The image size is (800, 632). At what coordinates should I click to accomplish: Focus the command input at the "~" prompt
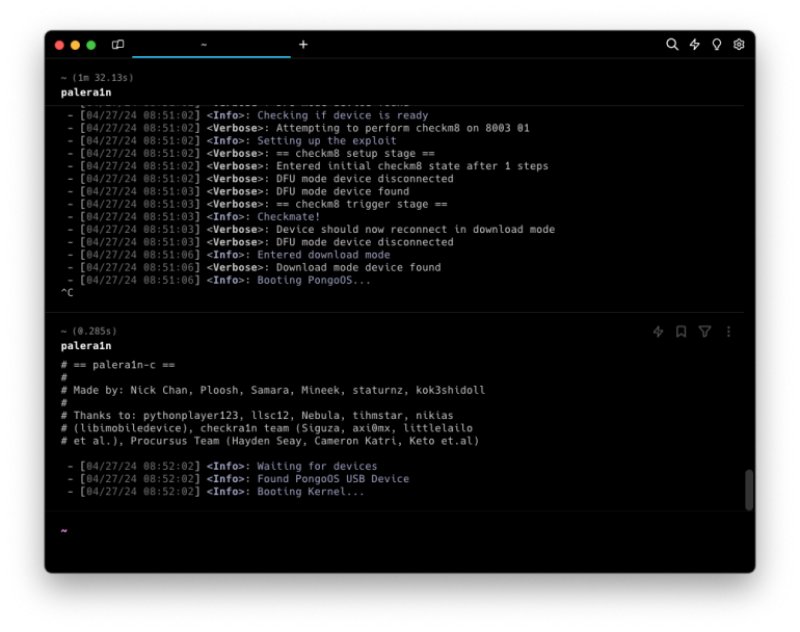click(398, 531)
